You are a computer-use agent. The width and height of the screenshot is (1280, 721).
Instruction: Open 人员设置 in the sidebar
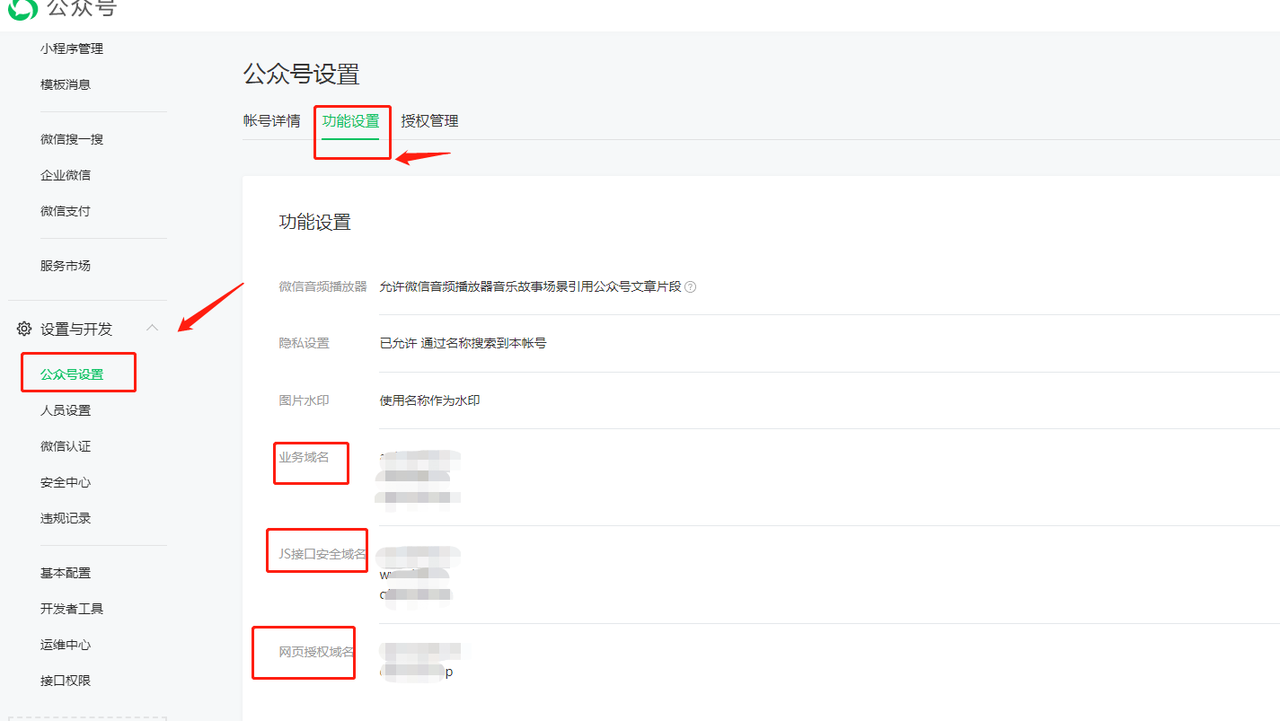coord(66,411)
